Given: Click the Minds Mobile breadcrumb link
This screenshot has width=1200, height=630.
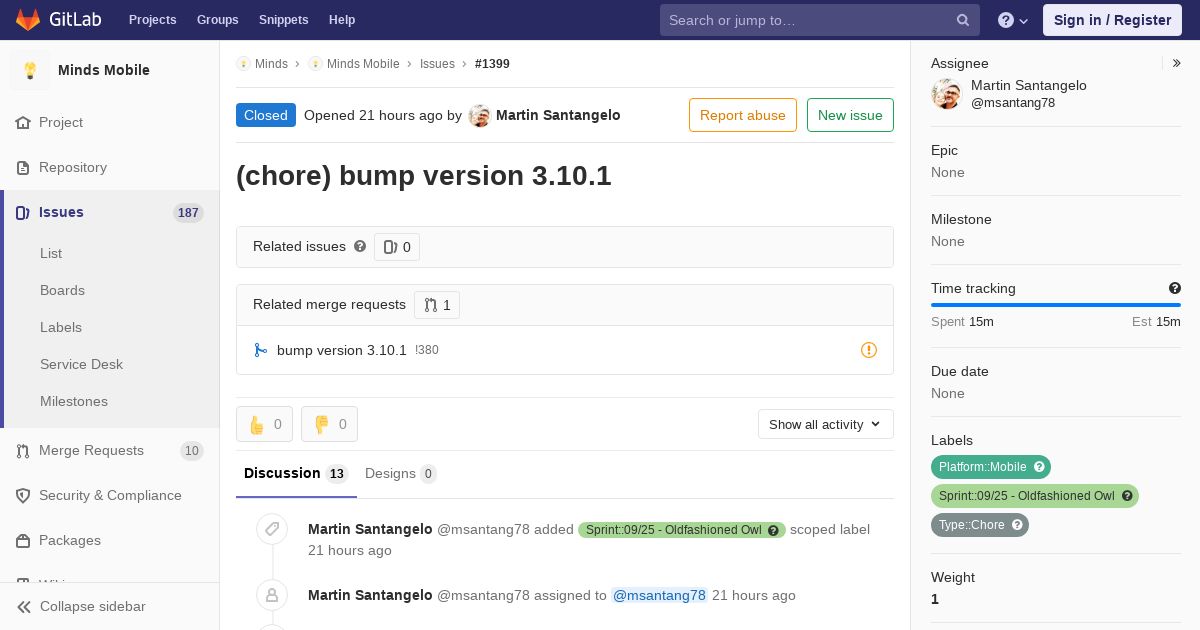Looking at the screenshot, I should [x=363, y=63].
